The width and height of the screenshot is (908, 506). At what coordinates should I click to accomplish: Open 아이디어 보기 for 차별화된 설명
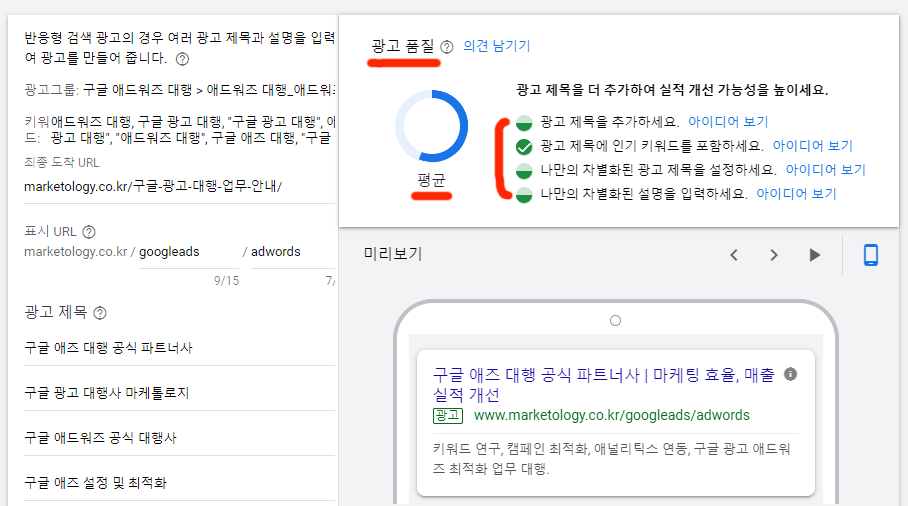[796, 194]
